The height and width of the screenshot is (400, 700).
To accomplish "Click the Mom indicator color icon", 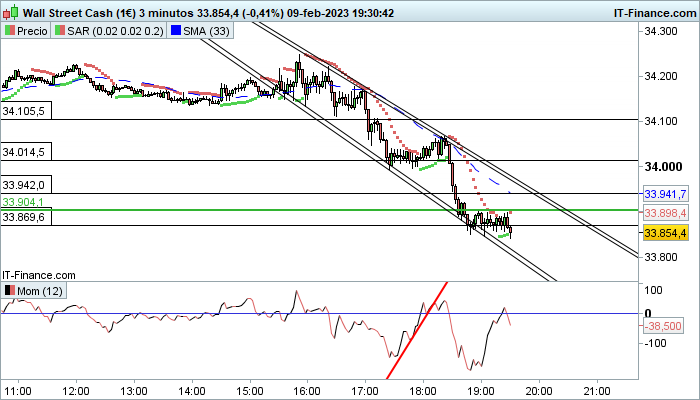I will coord(9,291).
